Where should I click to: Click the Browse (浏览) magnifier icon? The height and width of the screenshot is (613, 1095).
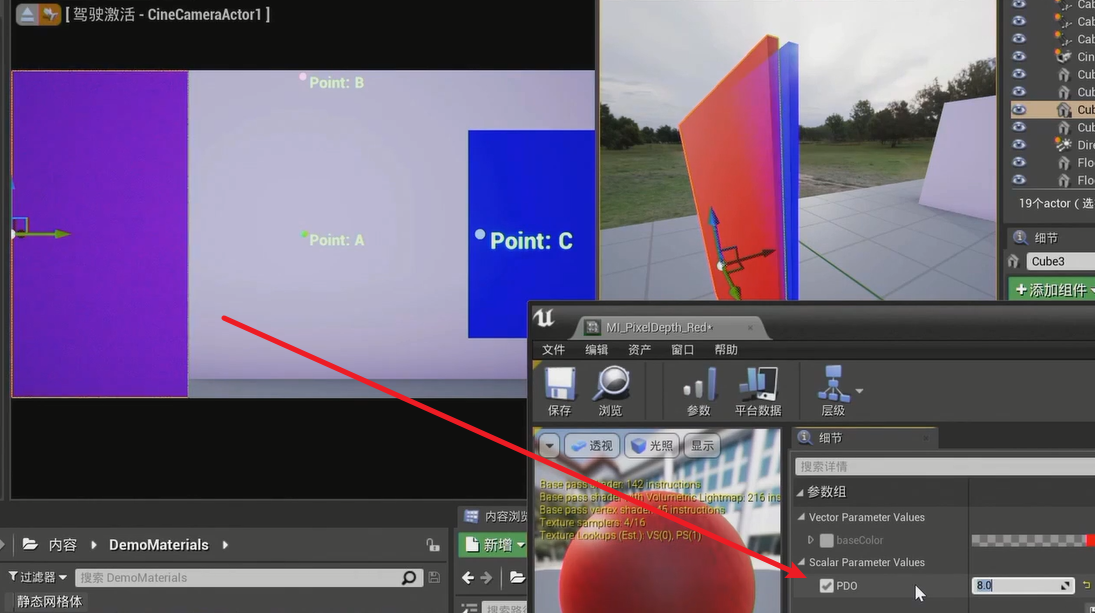(x=611, y=384)
